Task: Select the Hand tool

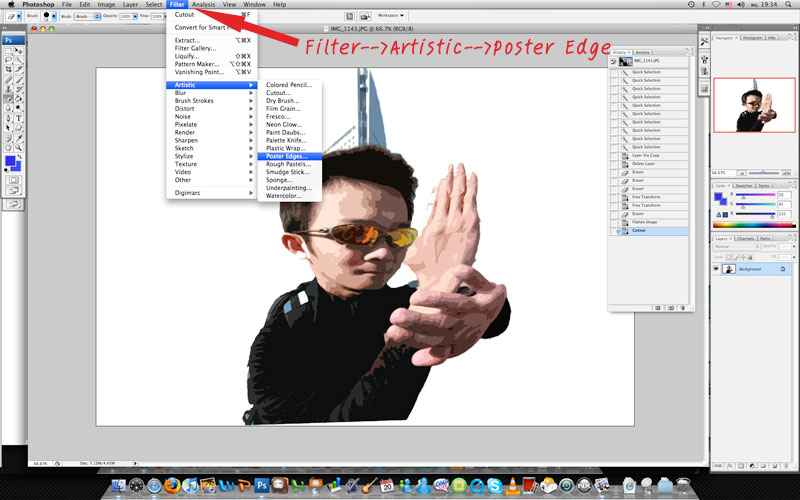Action: [x=8, y=147]
